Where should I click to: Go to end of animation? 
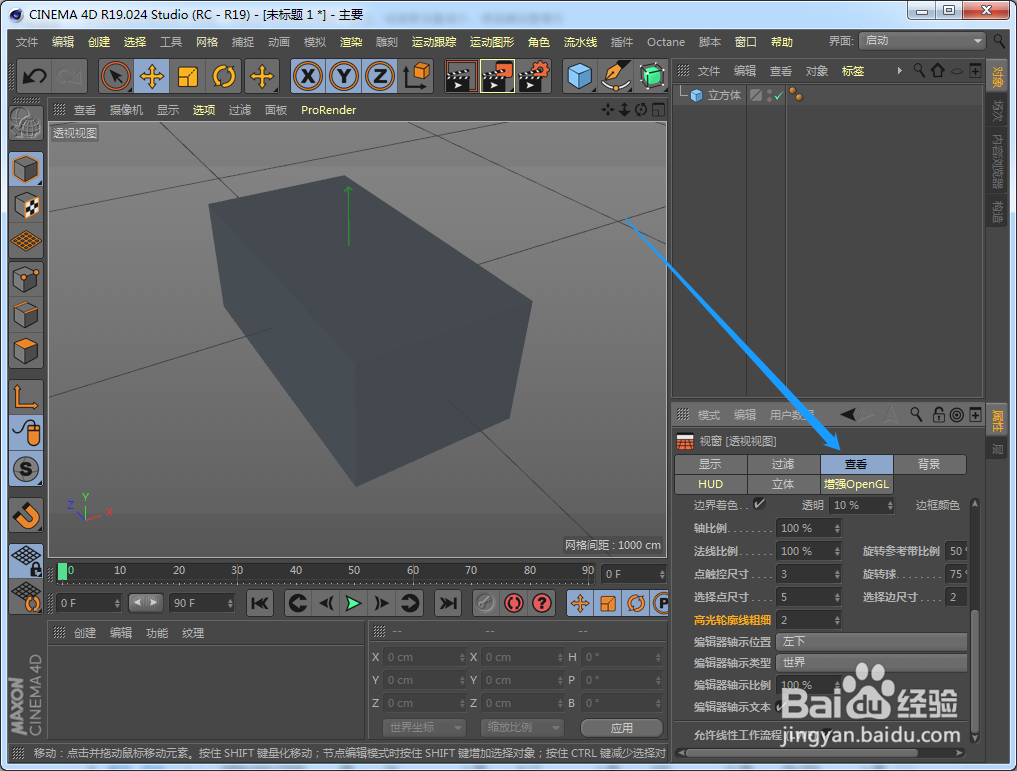(x=447, y=604)
